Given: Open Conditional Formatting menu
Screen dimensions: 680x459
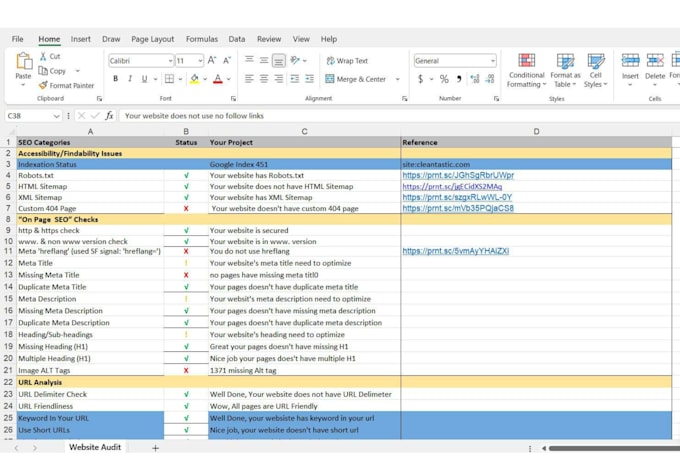Looking at the screenshot, I should click(526, 71).
